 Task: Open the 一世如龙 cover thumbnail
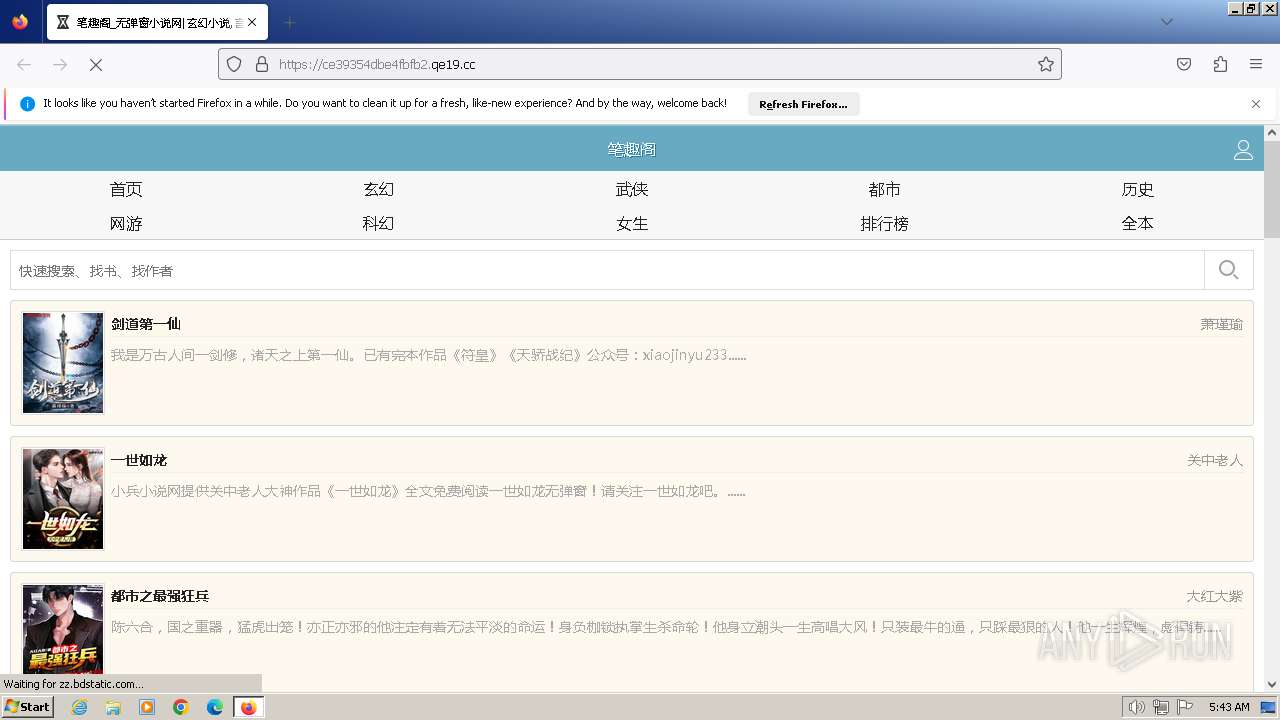tap(63, 498)
